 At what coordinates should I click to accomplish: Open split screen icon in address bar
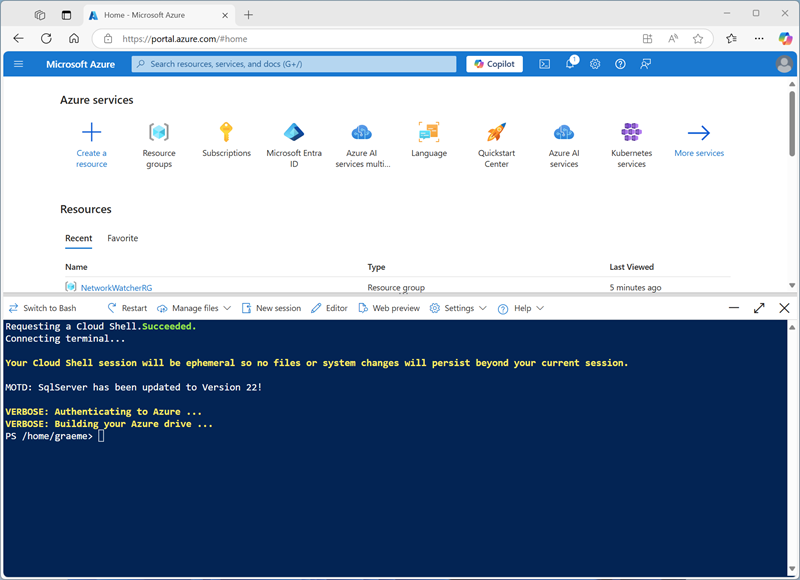(x=647, y=39)
